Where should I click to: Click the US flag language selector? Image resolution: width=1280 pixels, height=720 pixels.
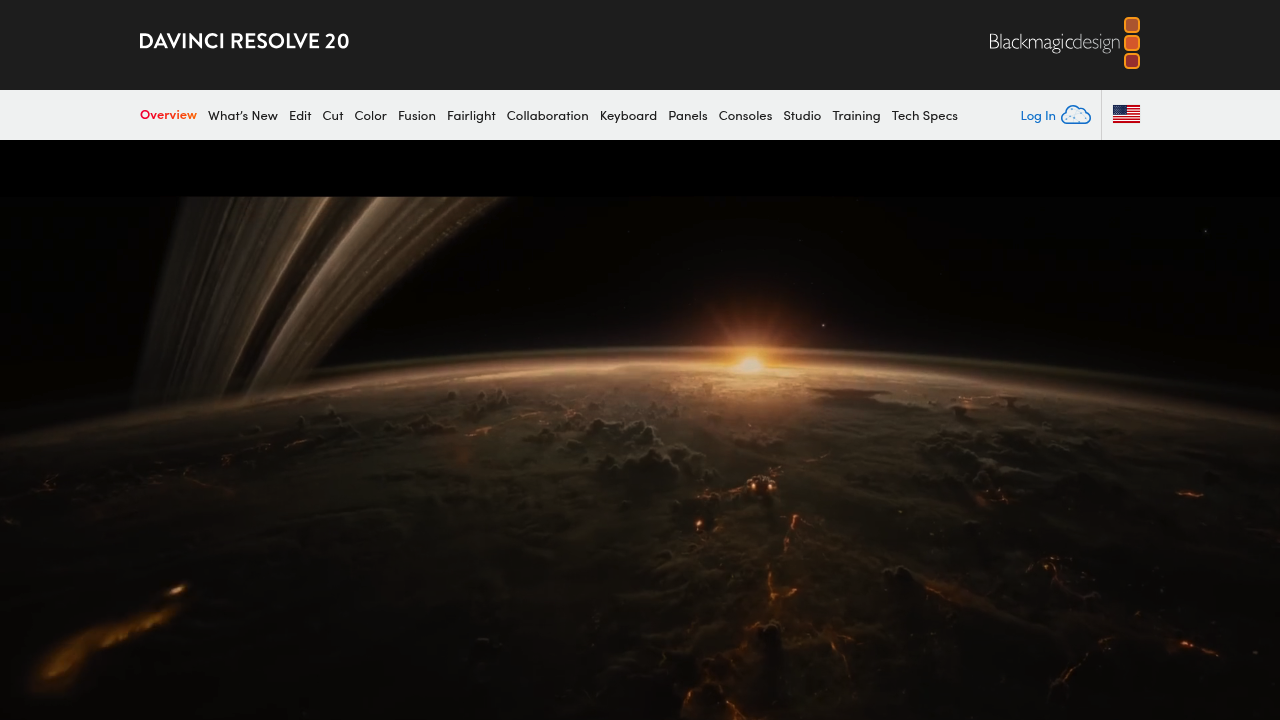pyautogui.click(x=1126, y=114)
